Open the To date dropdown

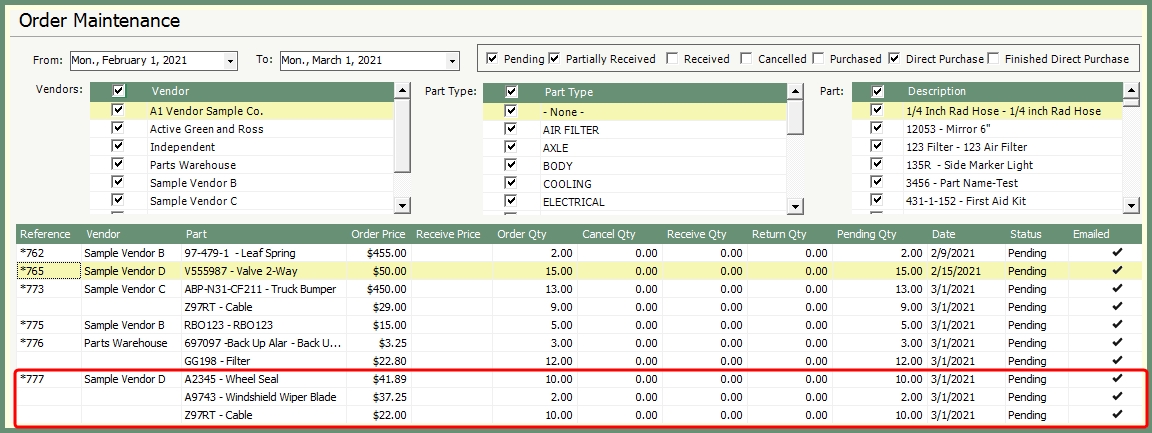(x=451, y=61)
